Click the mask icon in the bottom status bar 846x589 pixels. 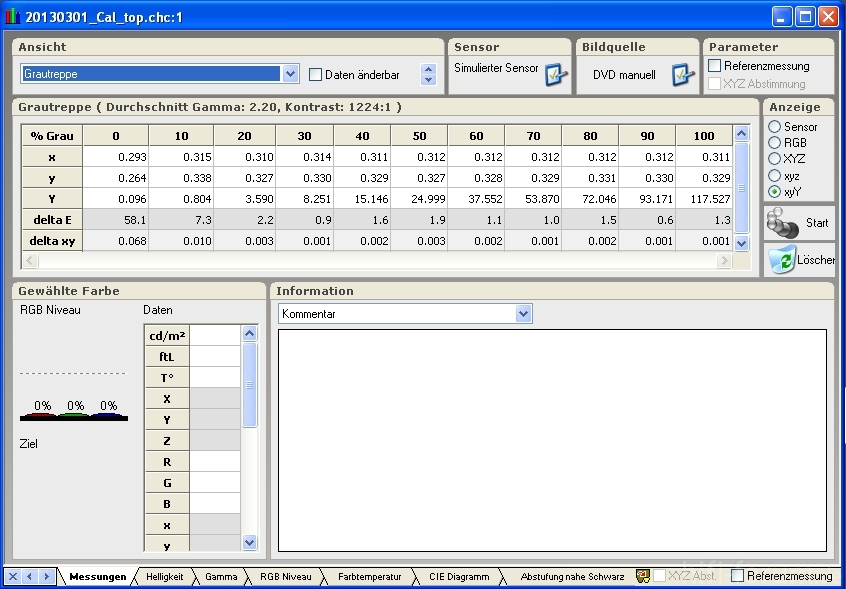pyautogui.click(x=643, y=576)
